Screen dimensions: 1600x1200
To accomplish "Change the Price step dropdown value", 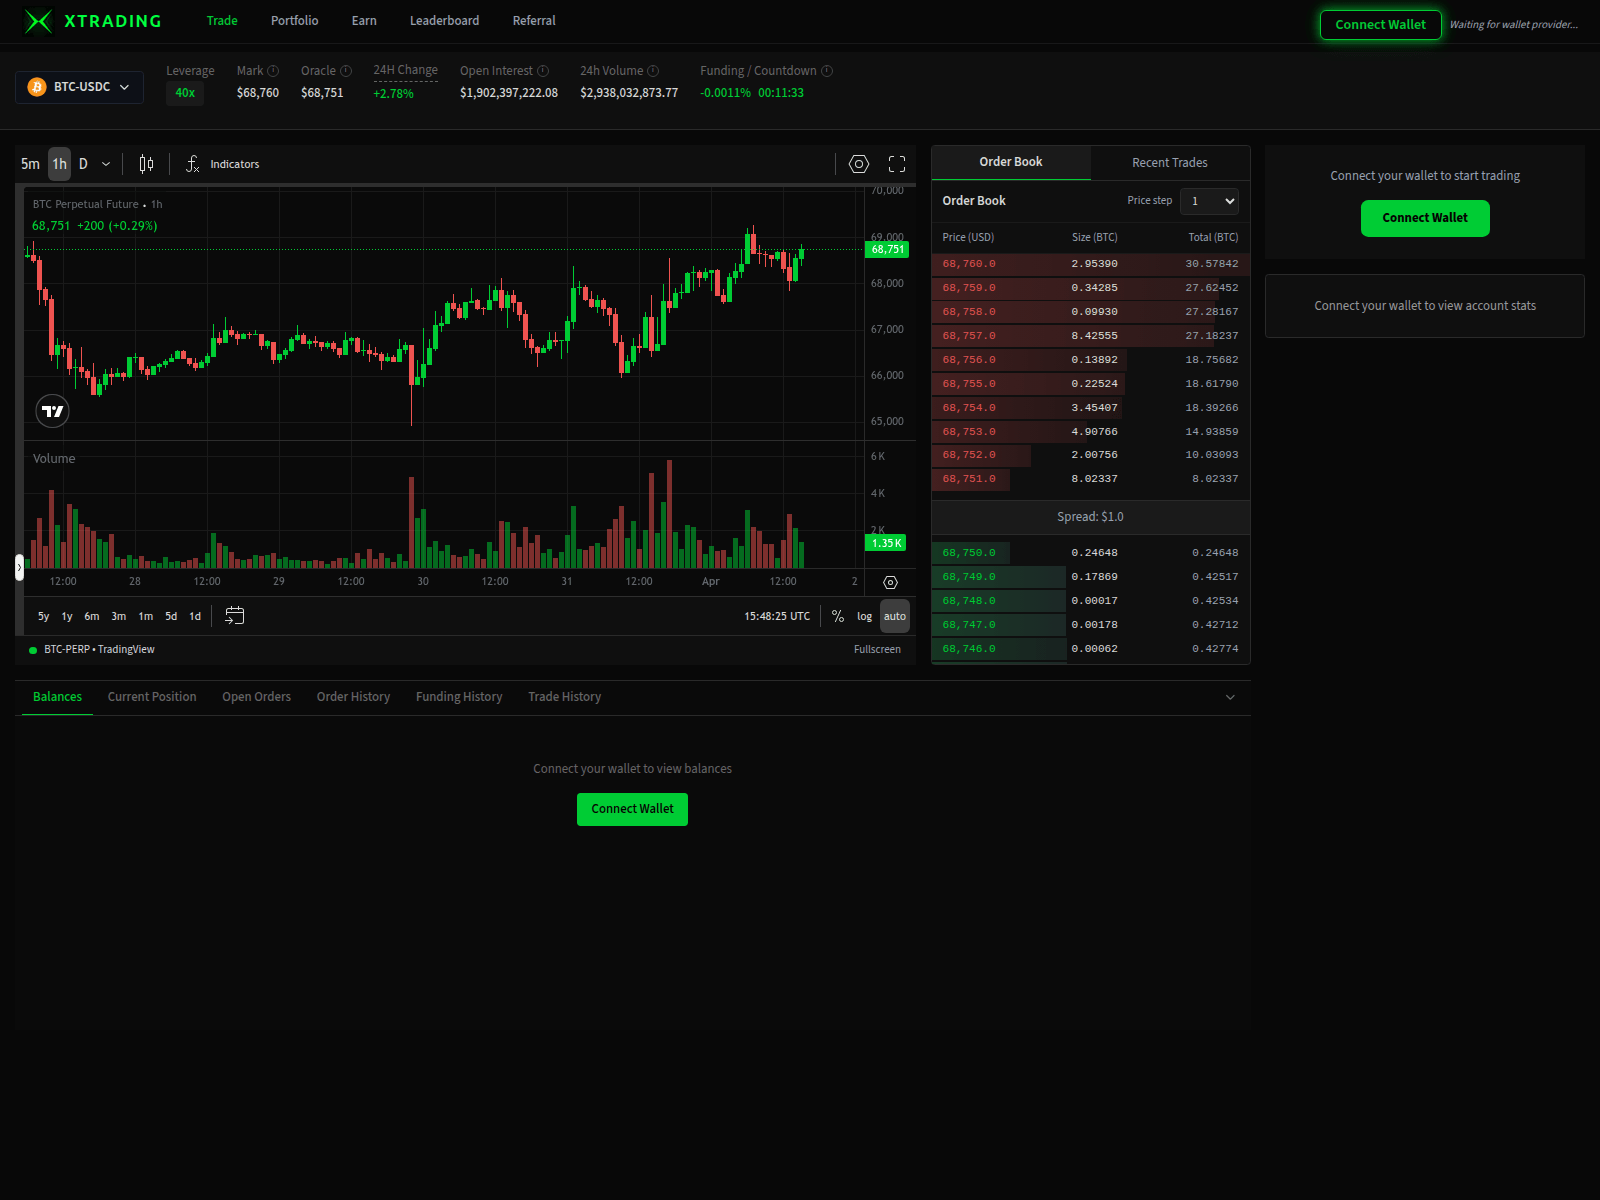I will coord(1209,201).
